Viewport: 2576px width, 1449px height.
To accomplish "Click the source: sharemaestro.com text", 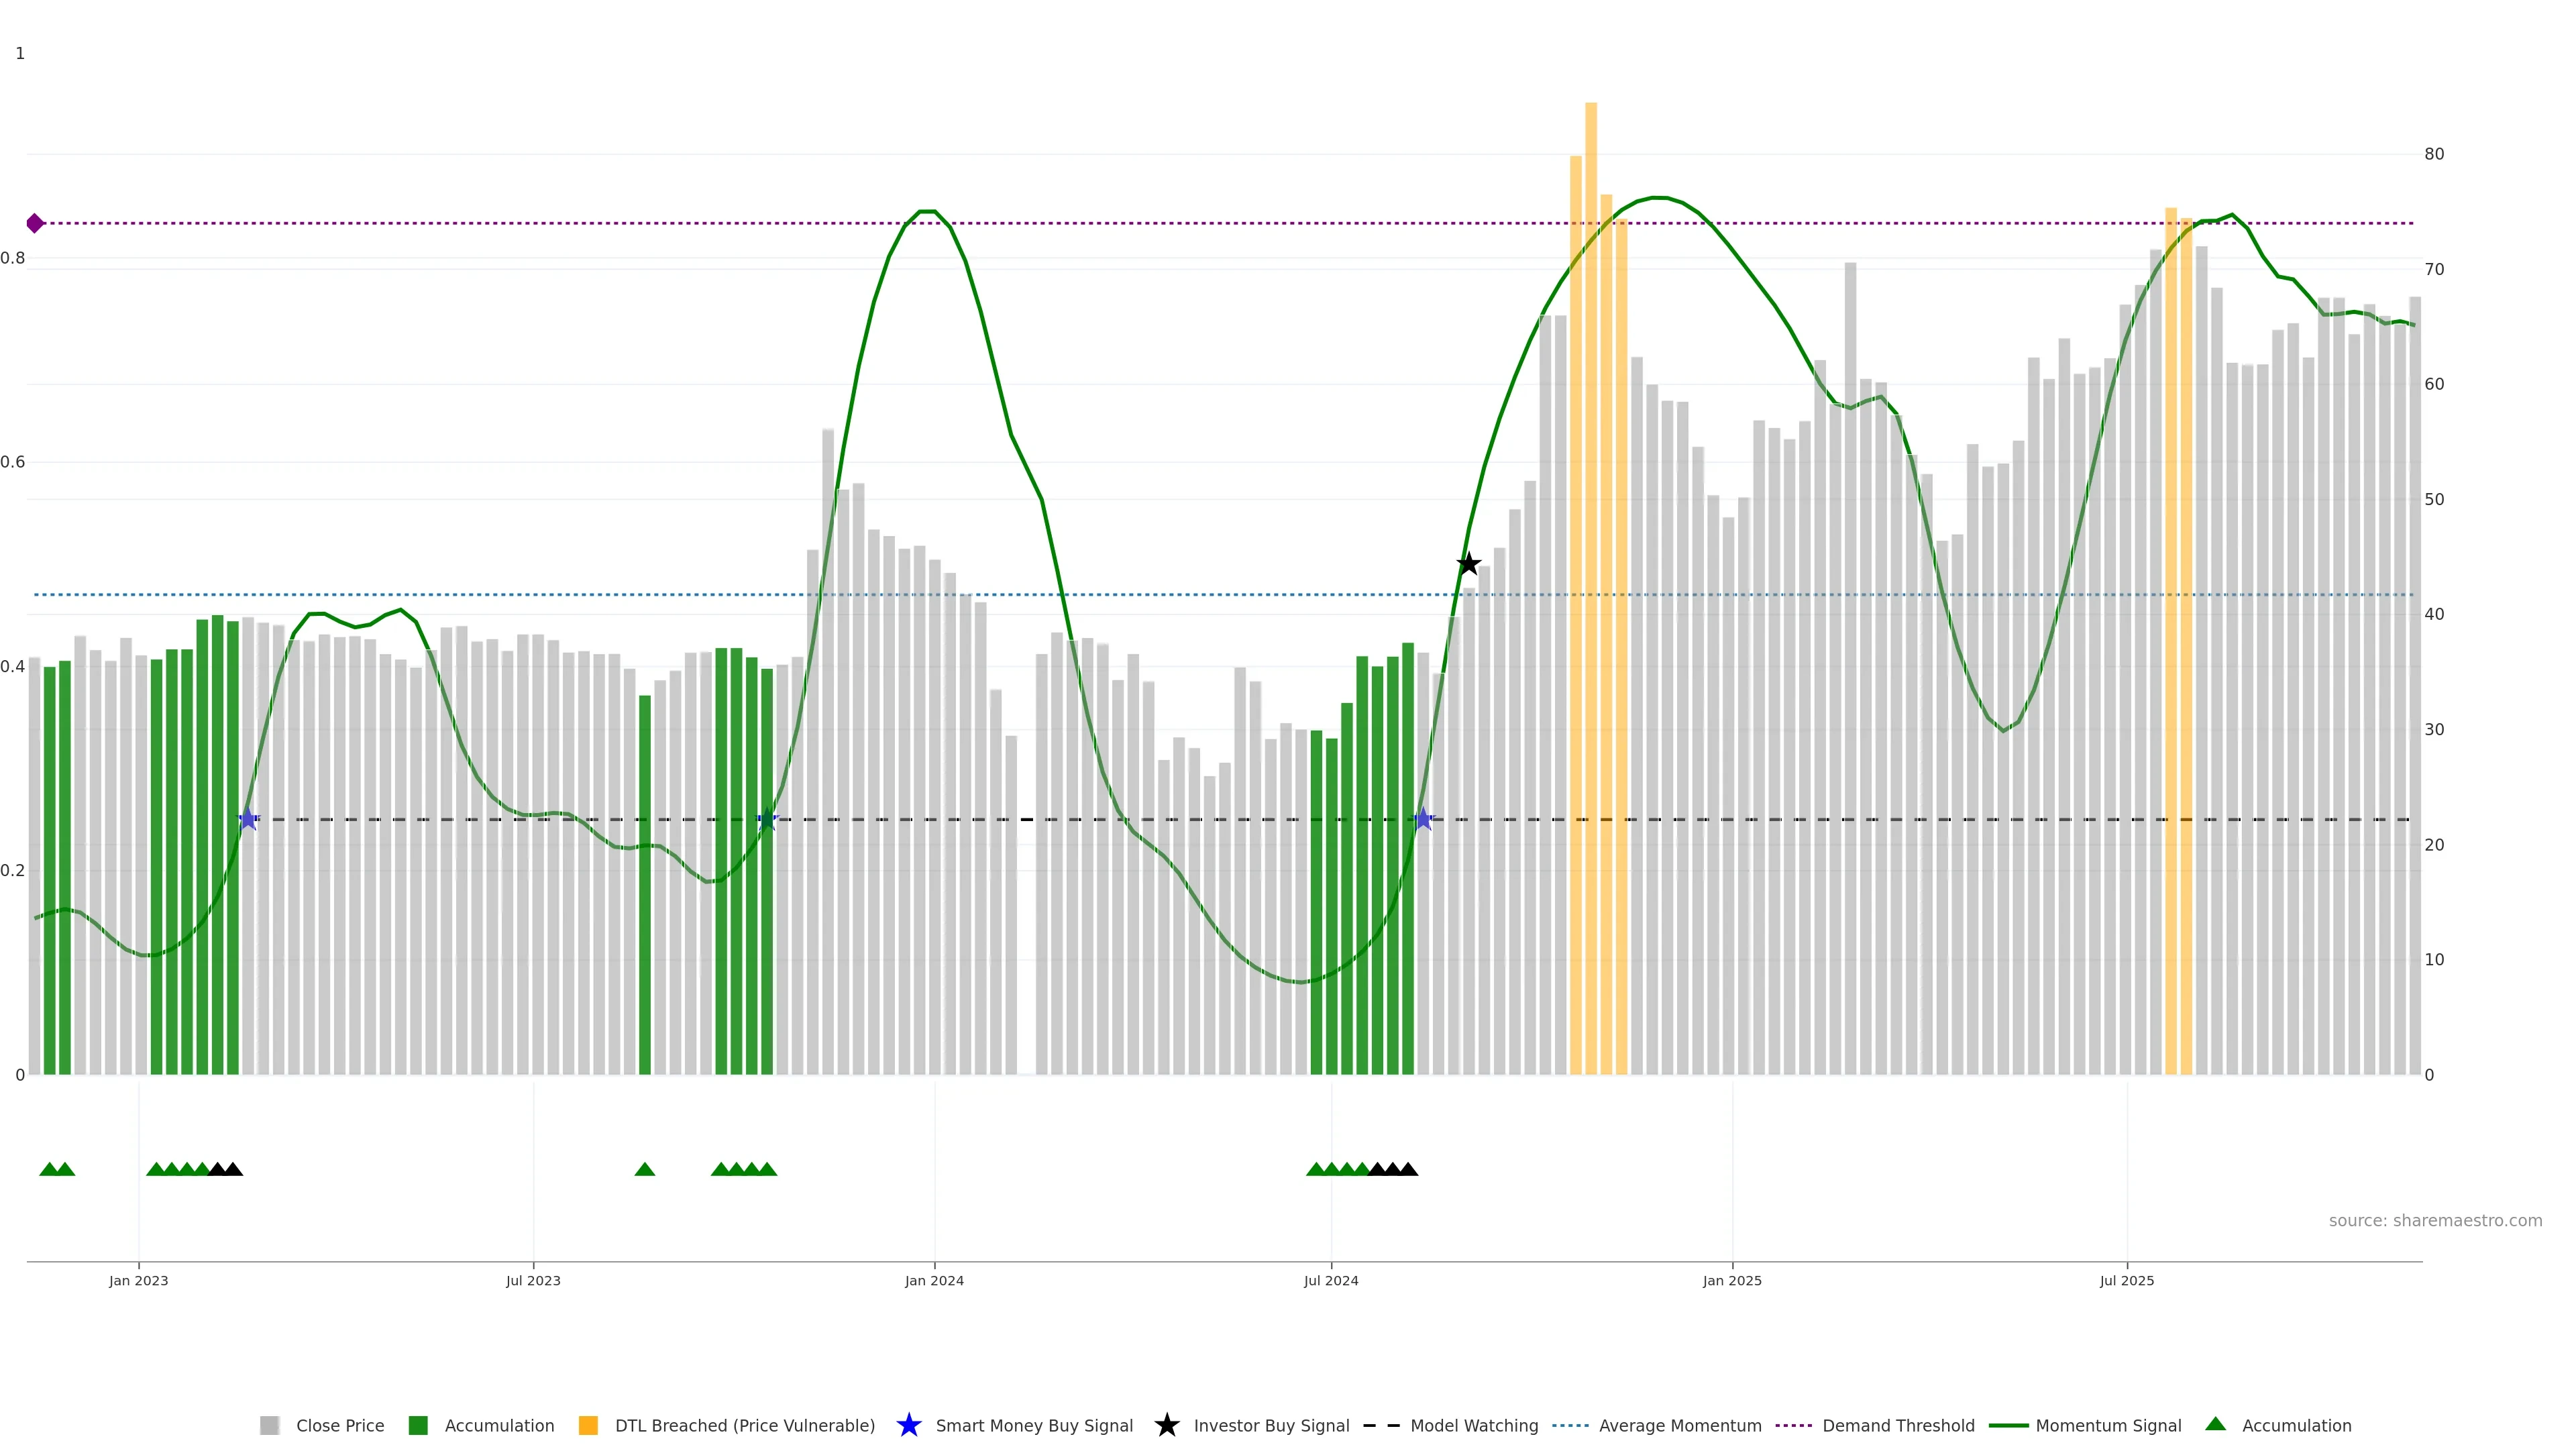I will pos(2435,1220).
